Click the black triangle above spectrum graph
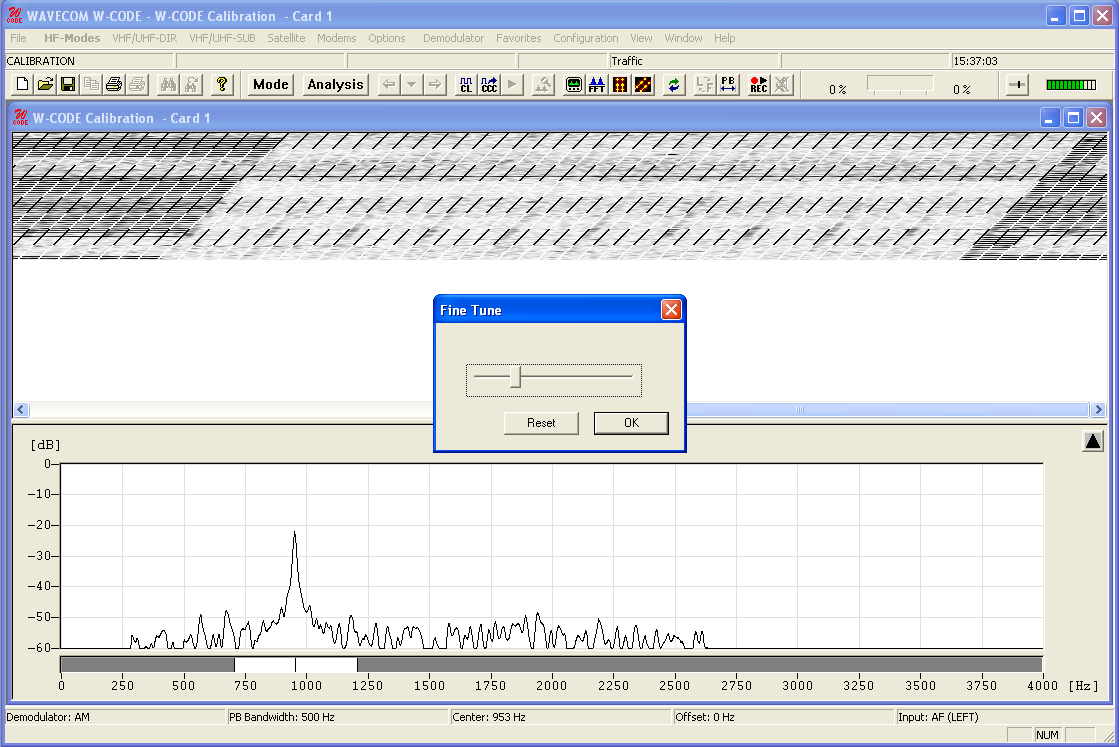This screenshot has width=1119, height=747. tap(1092, 441)
